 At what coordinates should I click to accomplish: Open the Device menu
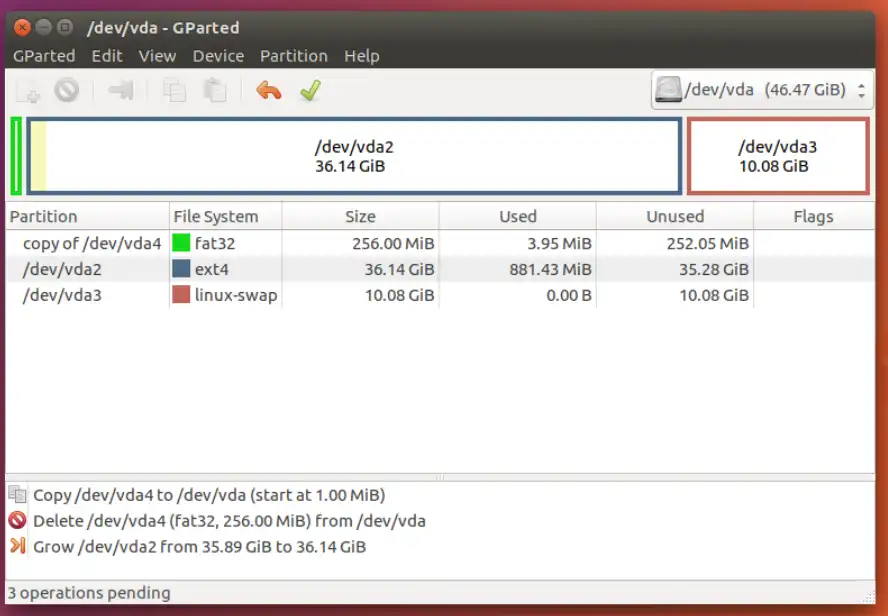(218, 56)
